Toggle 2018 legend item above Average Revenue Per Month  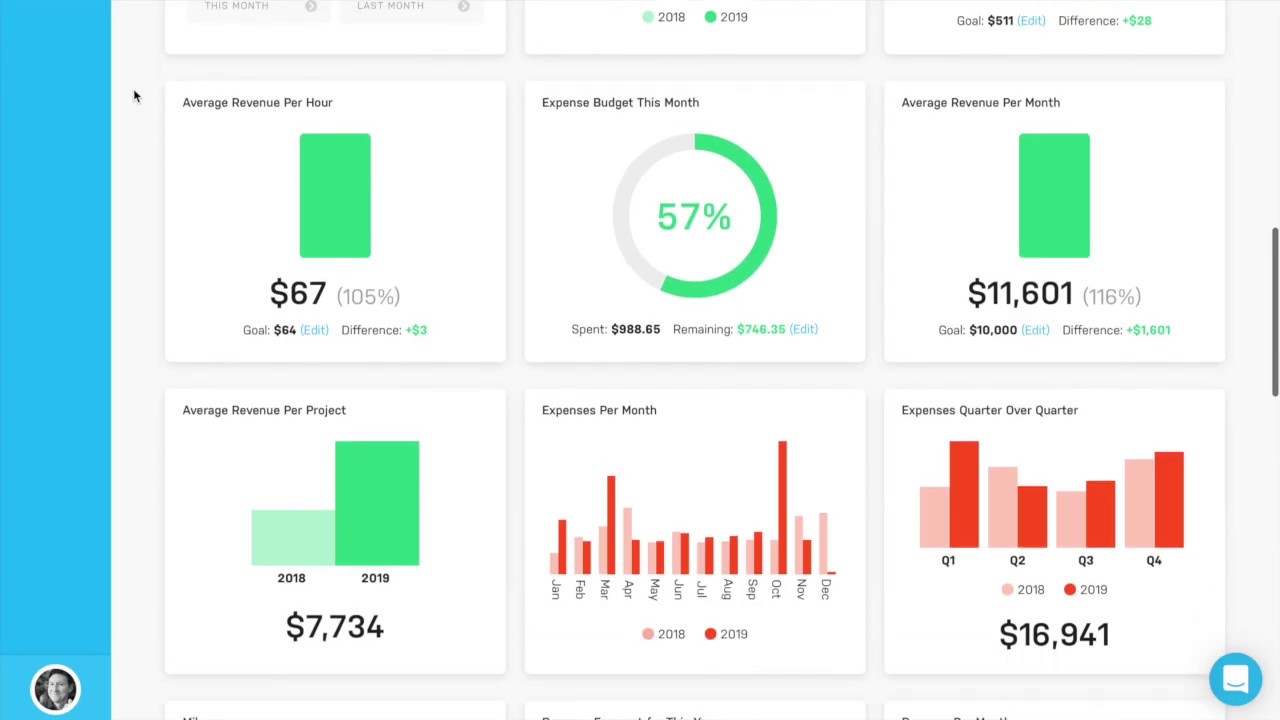point(663,17)
